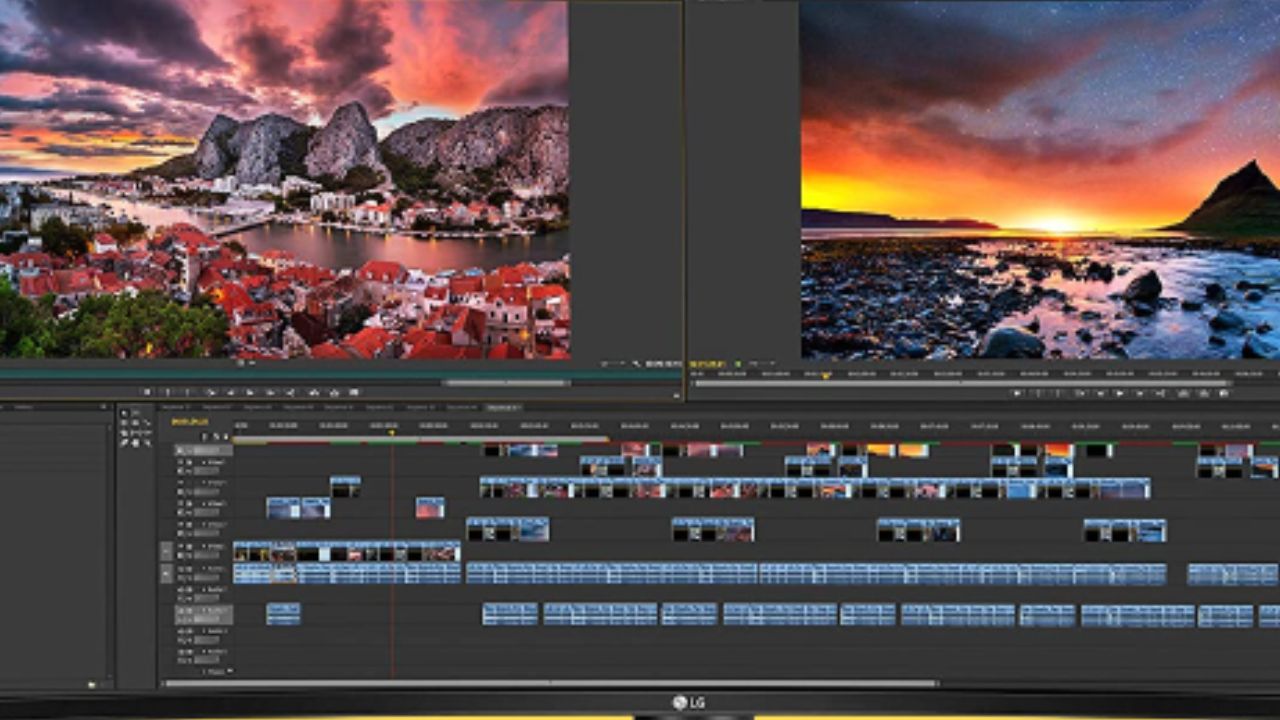Select the rightmost highlighted sequence tab
Screen dimensions: 1280x720
click(x=505, y=408)
